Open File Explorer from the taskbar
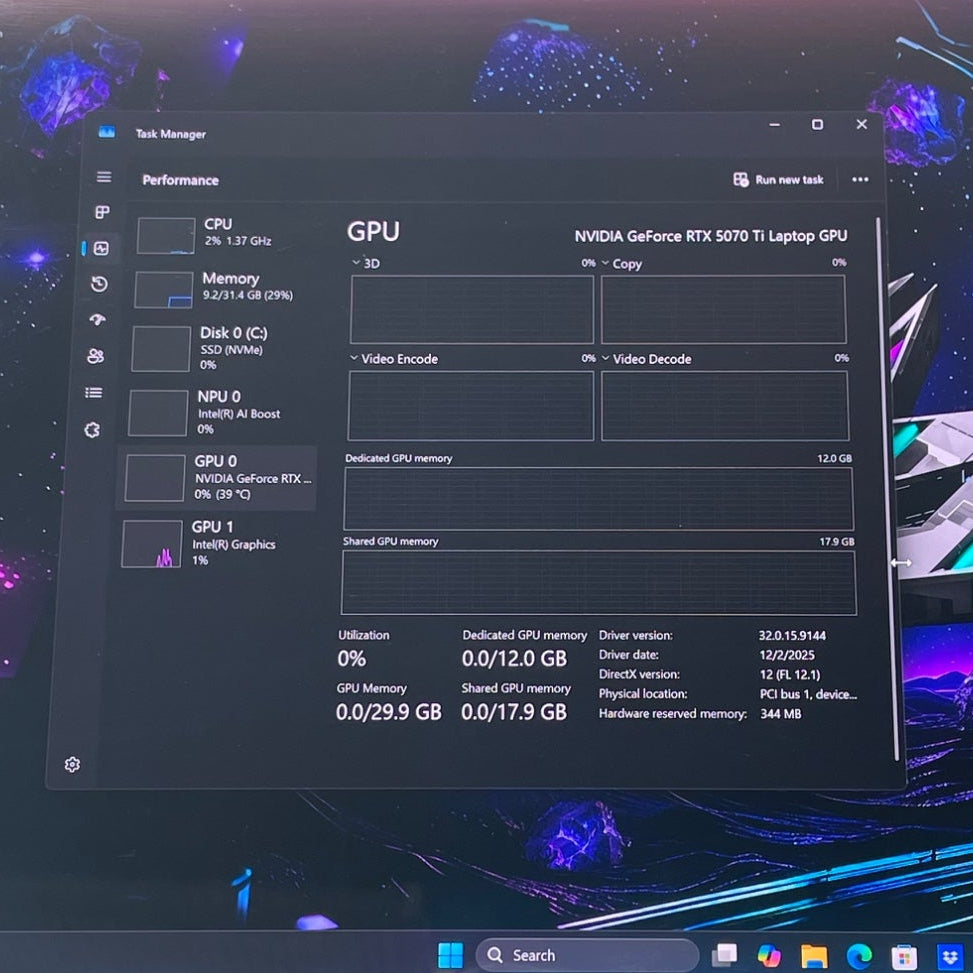 814,955
